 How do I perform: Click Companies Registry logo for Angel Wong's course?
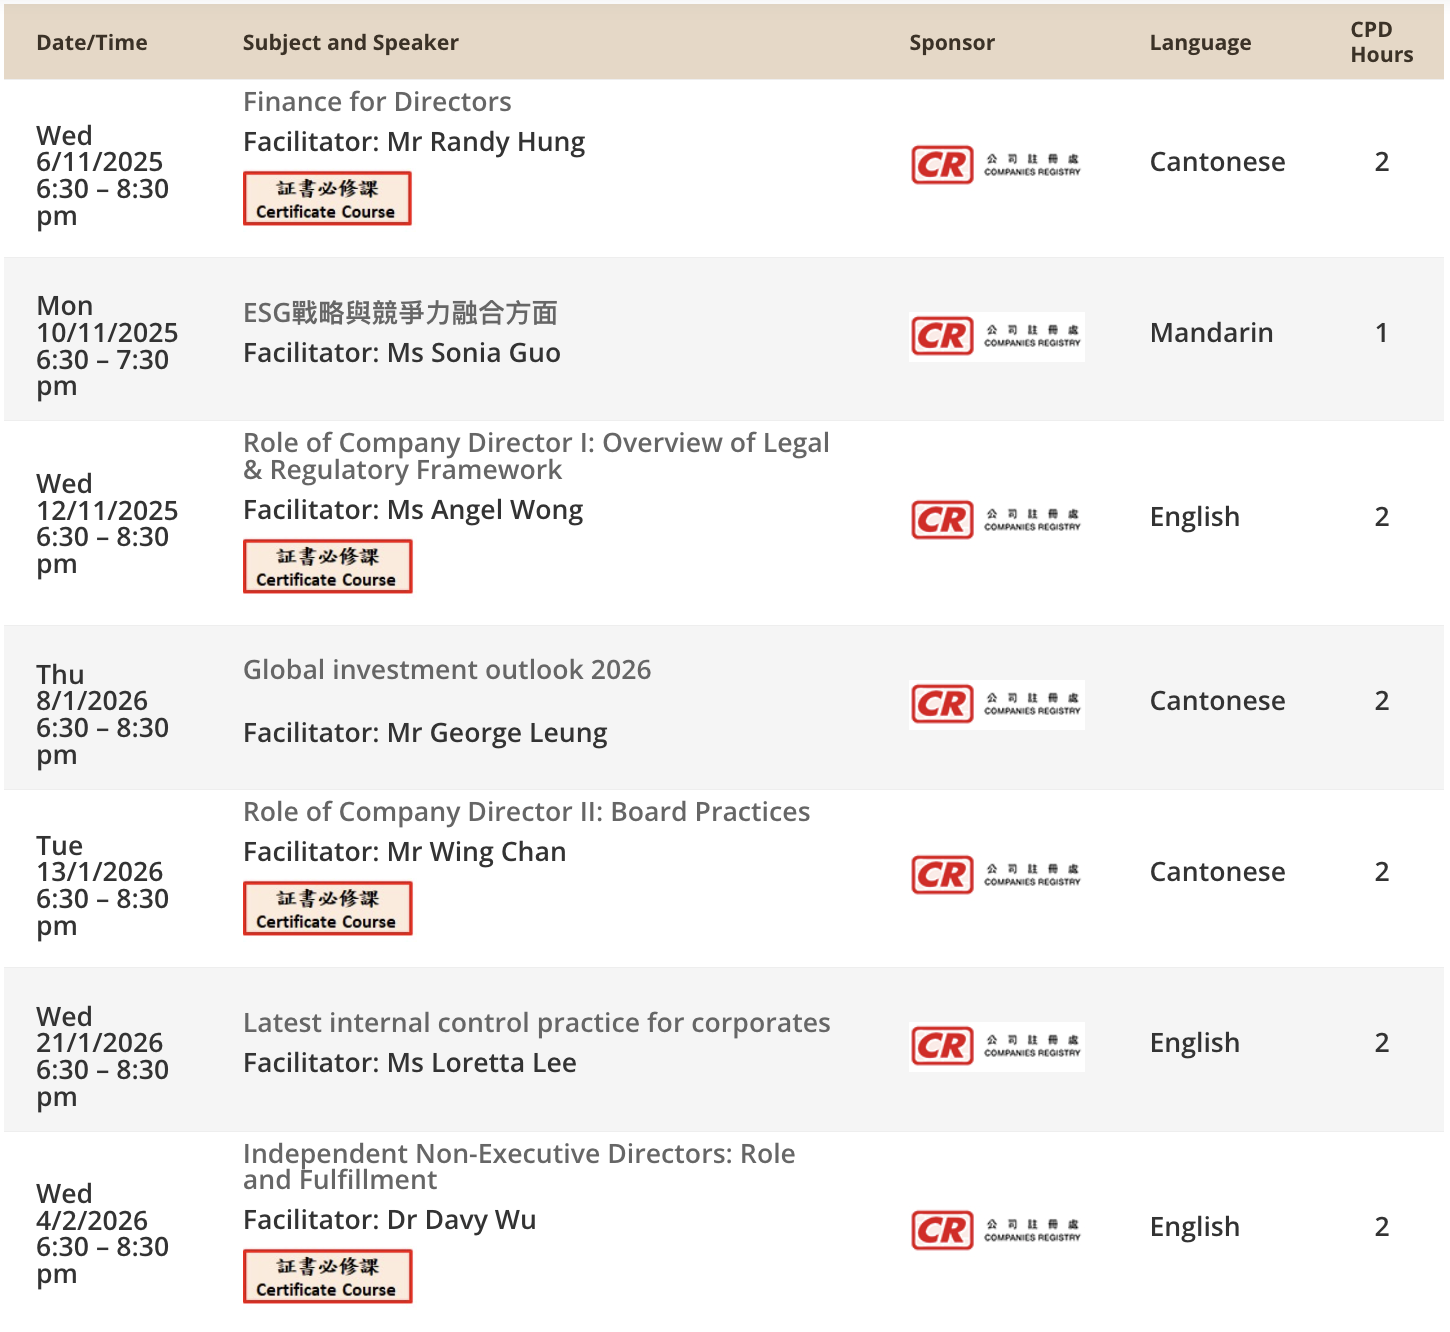(996, 520)
